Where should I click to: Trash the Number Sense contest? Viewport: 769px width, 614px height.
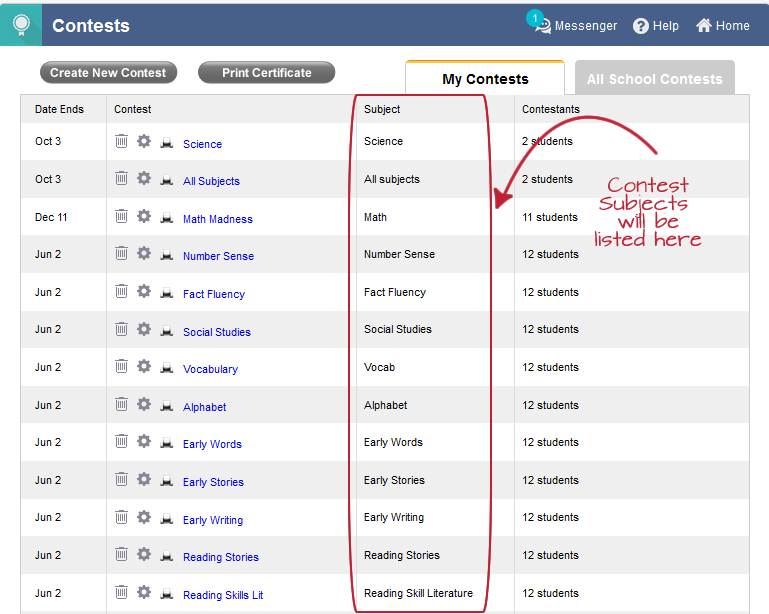[121, 253]
